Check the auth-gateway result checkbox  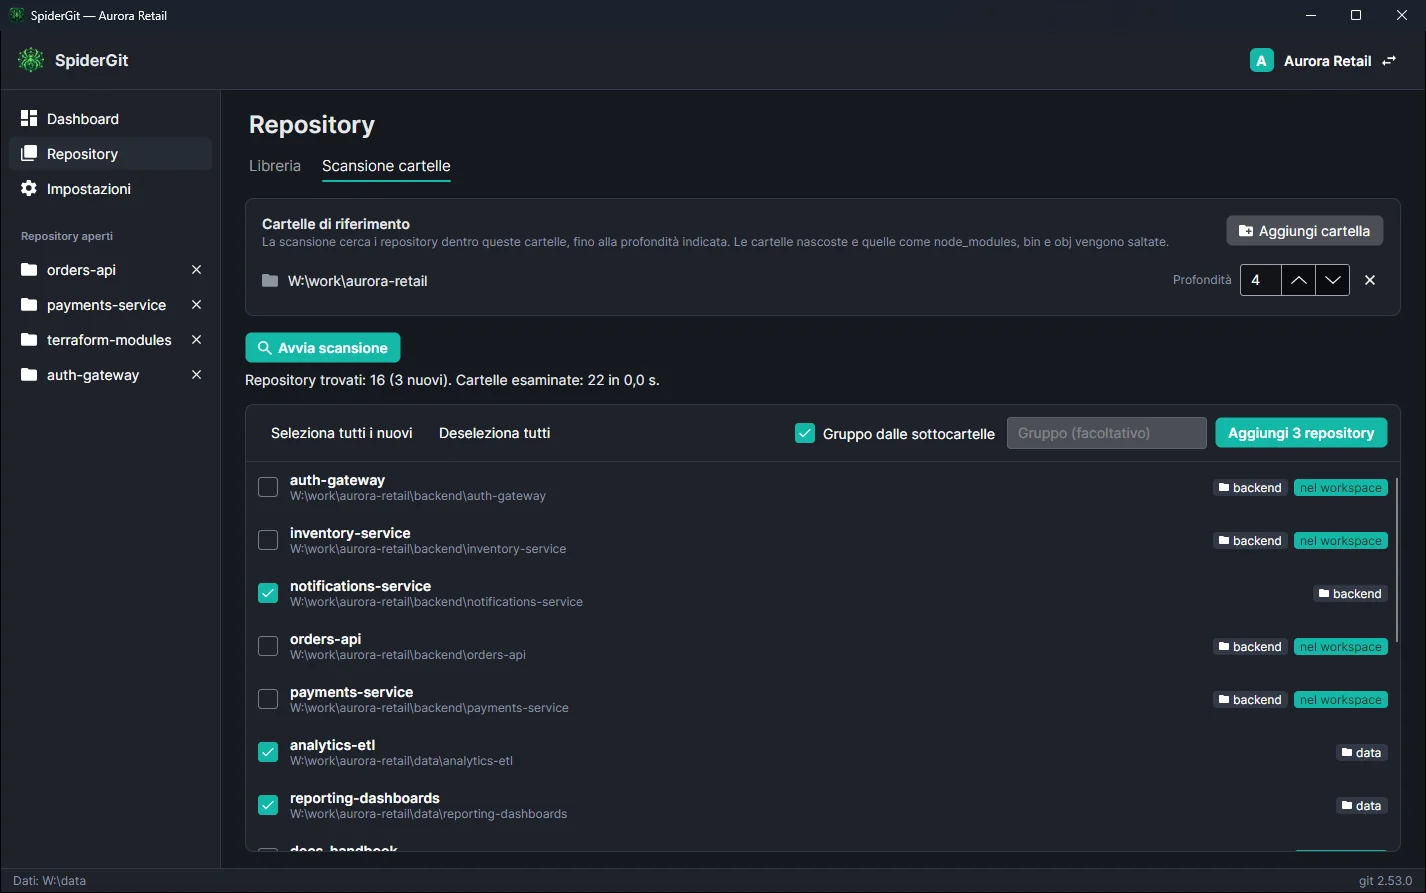click(268, 487)
